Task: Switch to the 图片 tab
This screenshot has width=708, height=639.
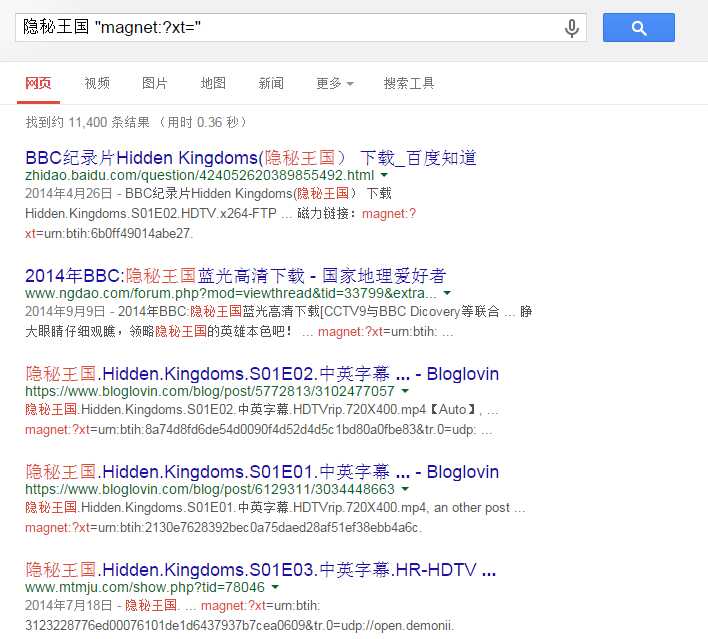Action: pos(155,83)
